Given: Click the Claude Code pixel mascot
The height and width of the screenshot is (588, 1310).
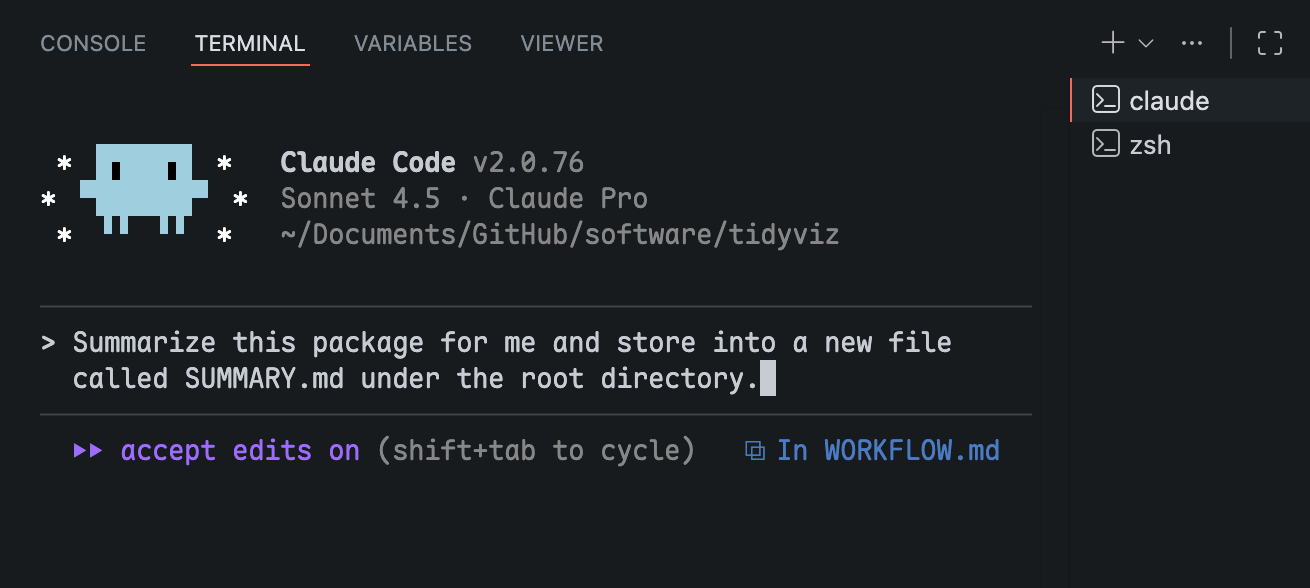Looking at the screenshot, I should coord(143,188).
